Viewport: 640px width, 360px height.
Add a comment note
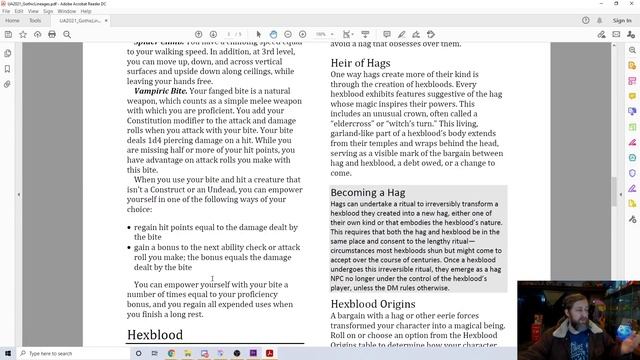coord(387,34)
